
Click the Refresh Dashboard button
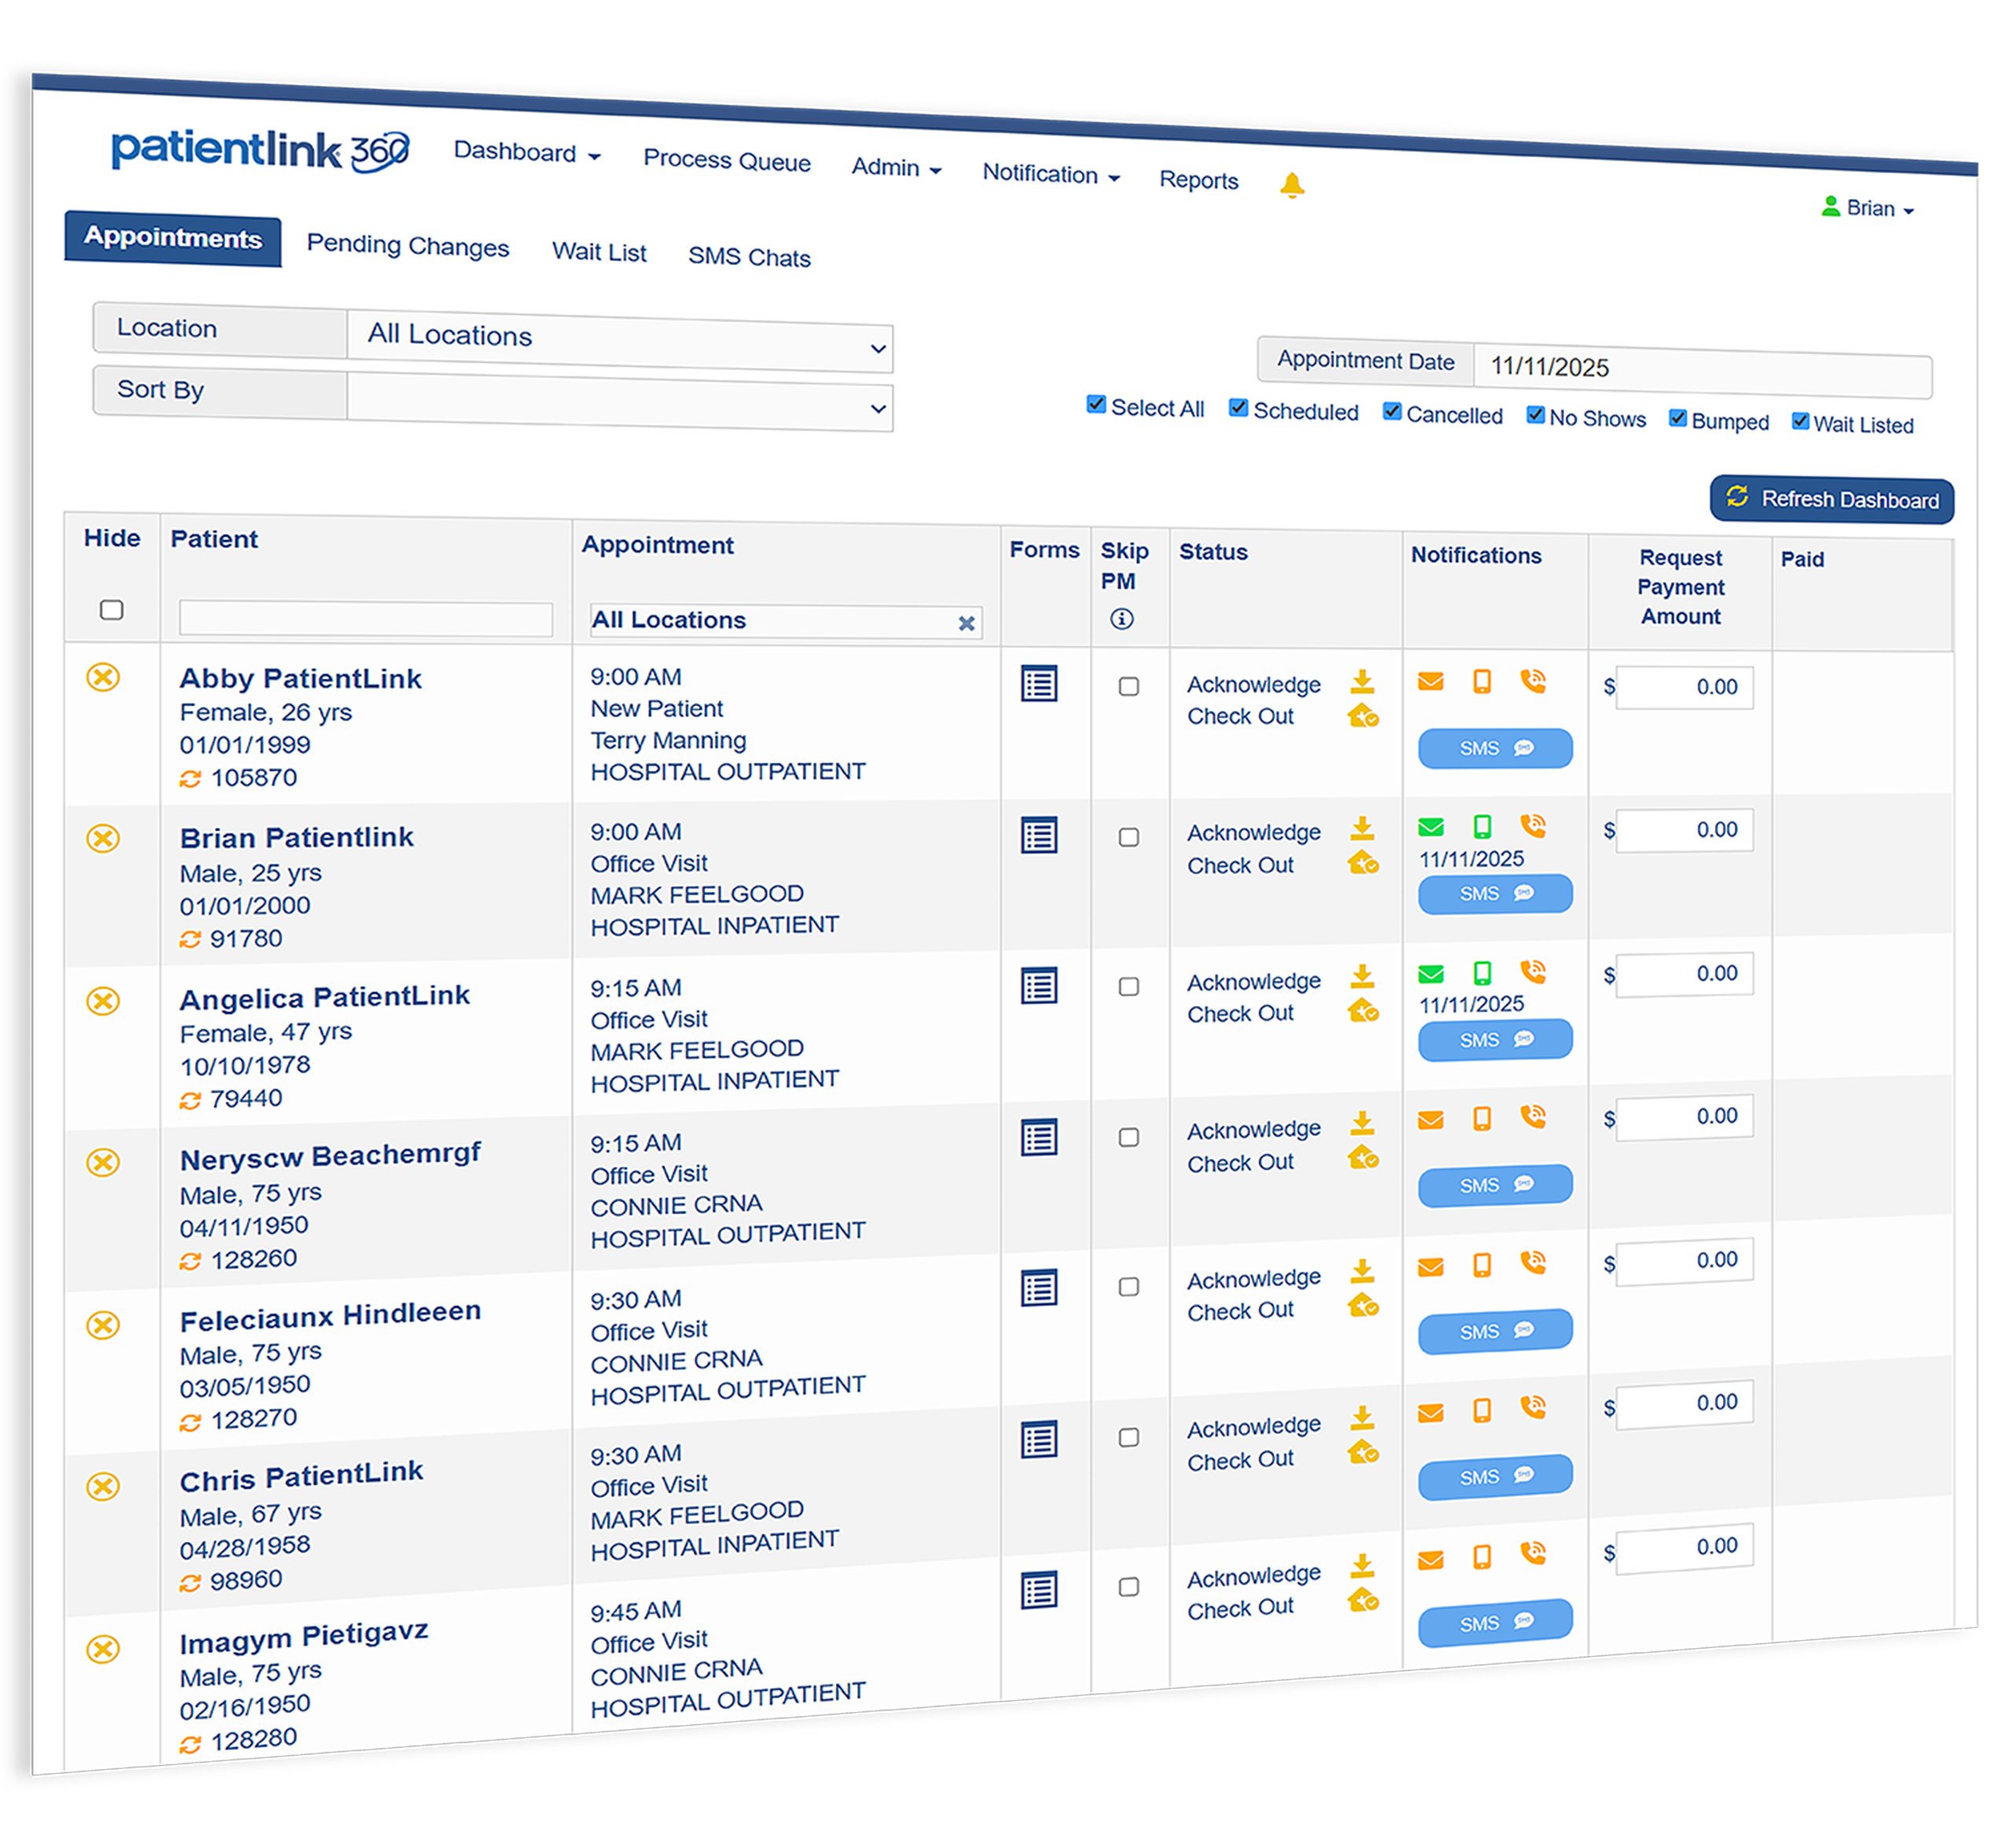coord(1830,500)
